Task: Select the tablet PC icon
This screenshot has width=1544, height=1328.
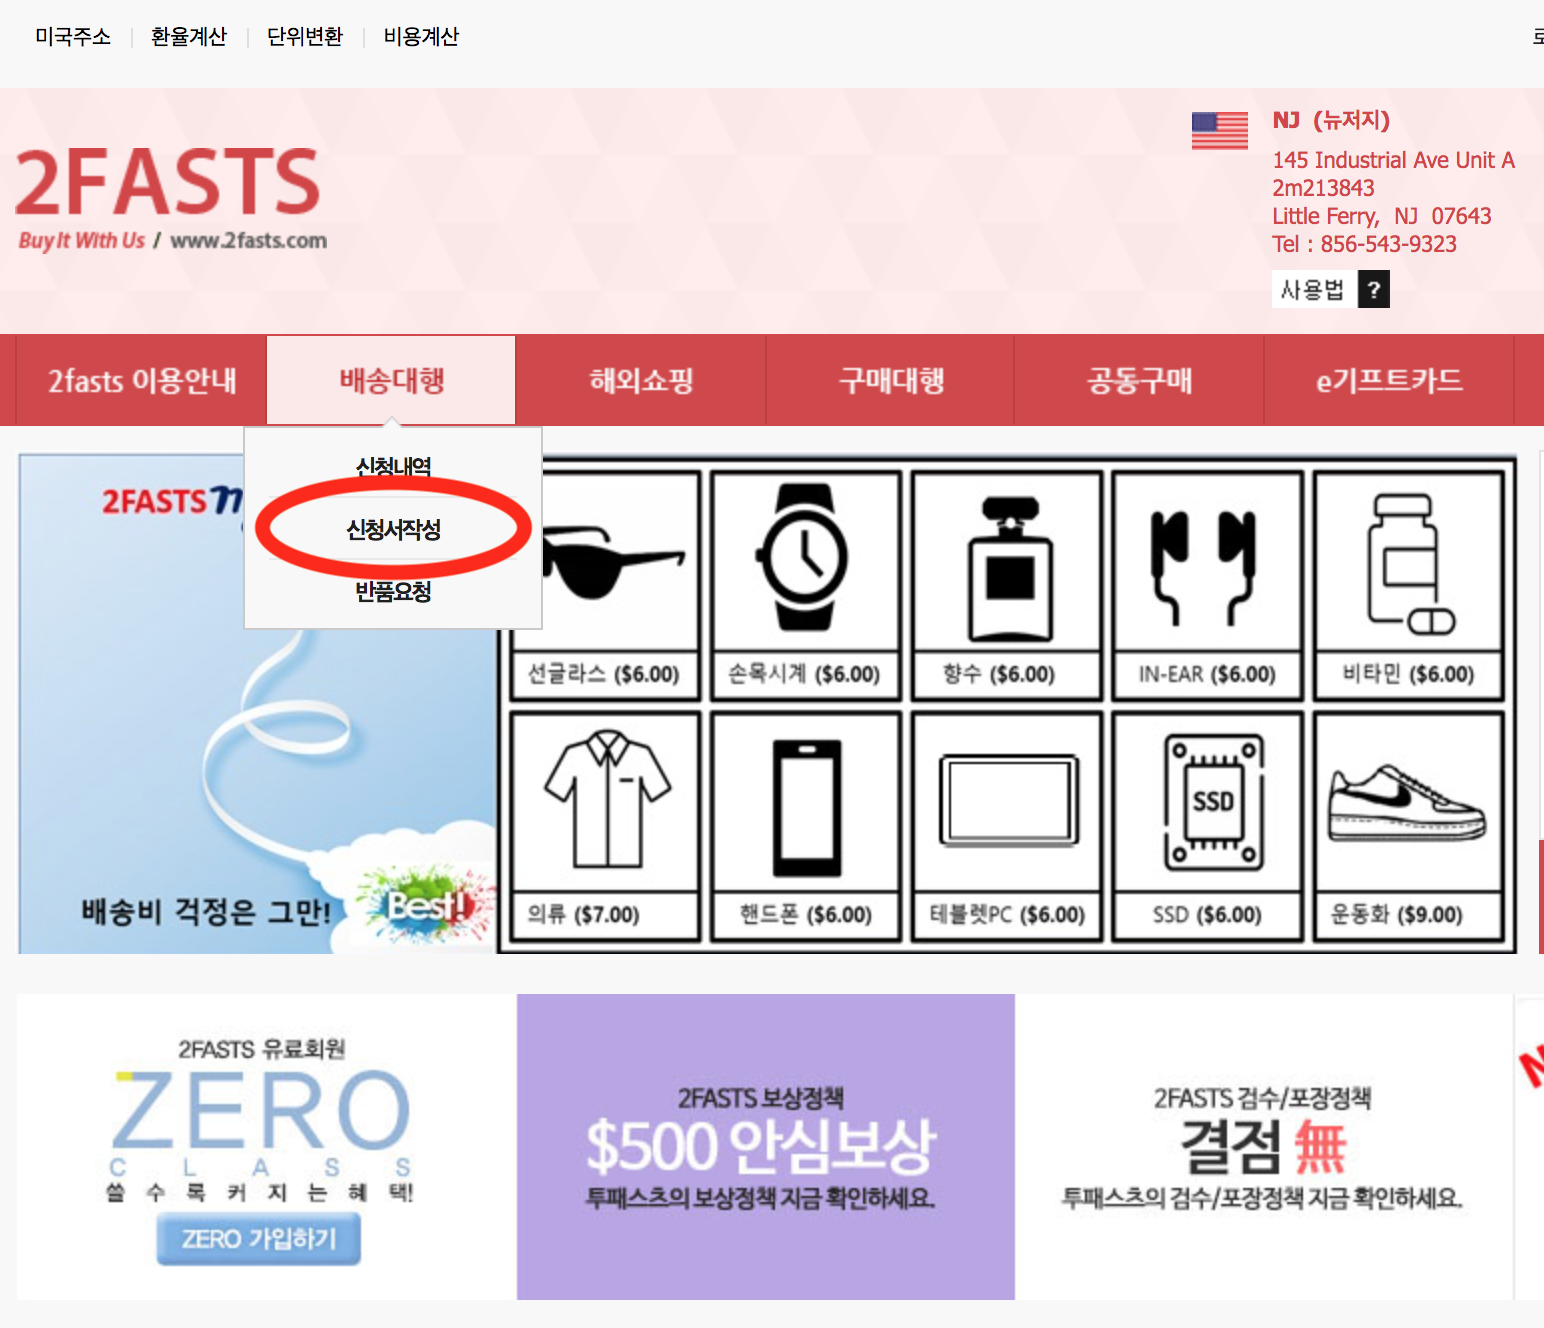Action: [1009, 800]
